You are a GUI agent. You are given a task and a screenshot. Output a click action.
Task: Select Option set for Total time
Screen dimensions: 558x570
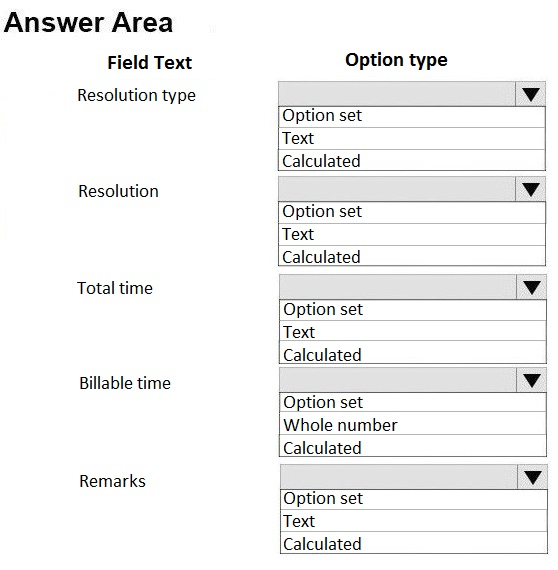click(413, 310)
